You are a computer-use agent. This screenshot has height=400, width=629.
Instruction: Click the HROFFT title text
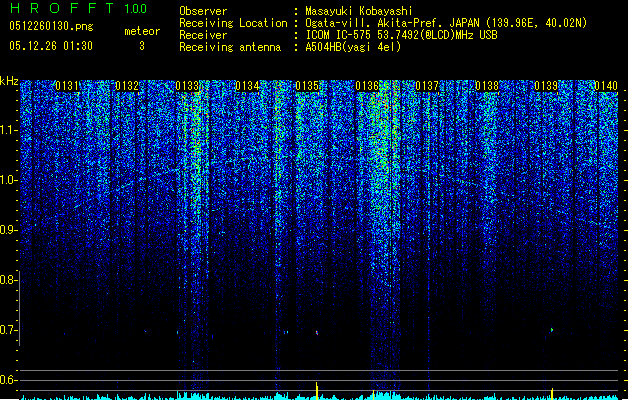click(x=62, y=8)
